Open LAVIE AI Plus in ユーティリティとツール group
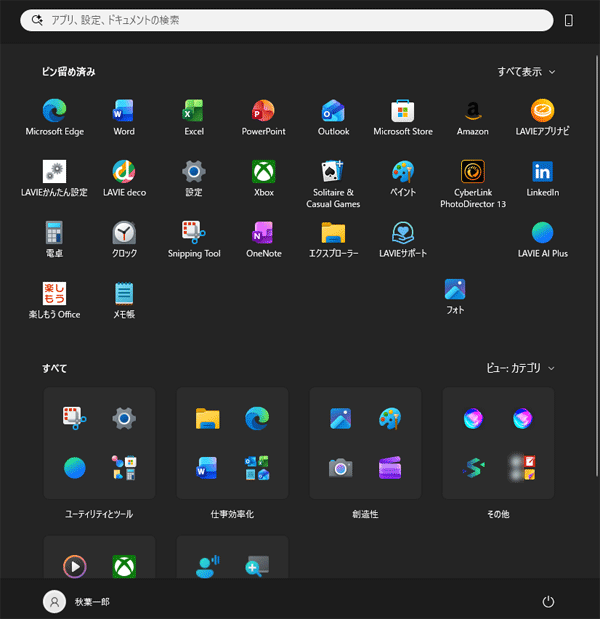The height and width of the screenshot is (619, 600). tap(74, 468)
